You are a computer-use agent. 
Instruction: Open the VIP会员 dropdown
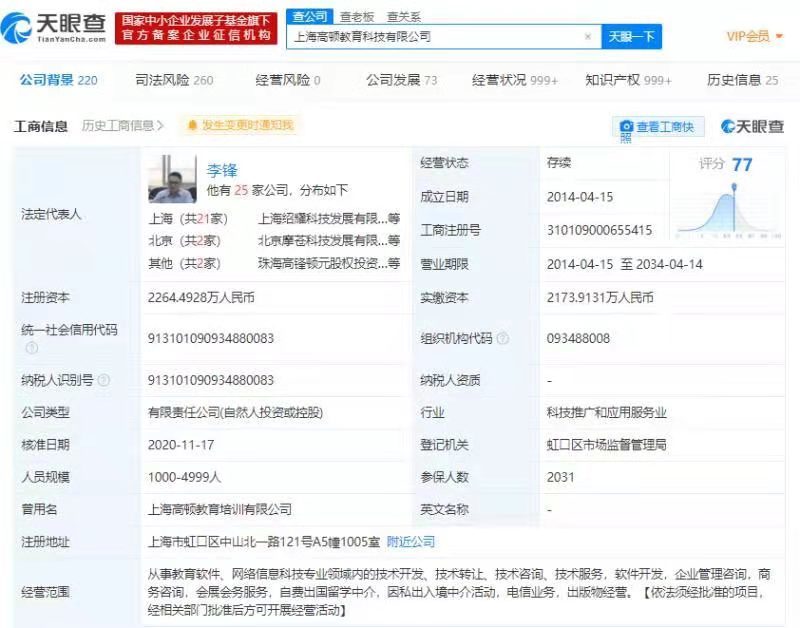click(754, 36)
